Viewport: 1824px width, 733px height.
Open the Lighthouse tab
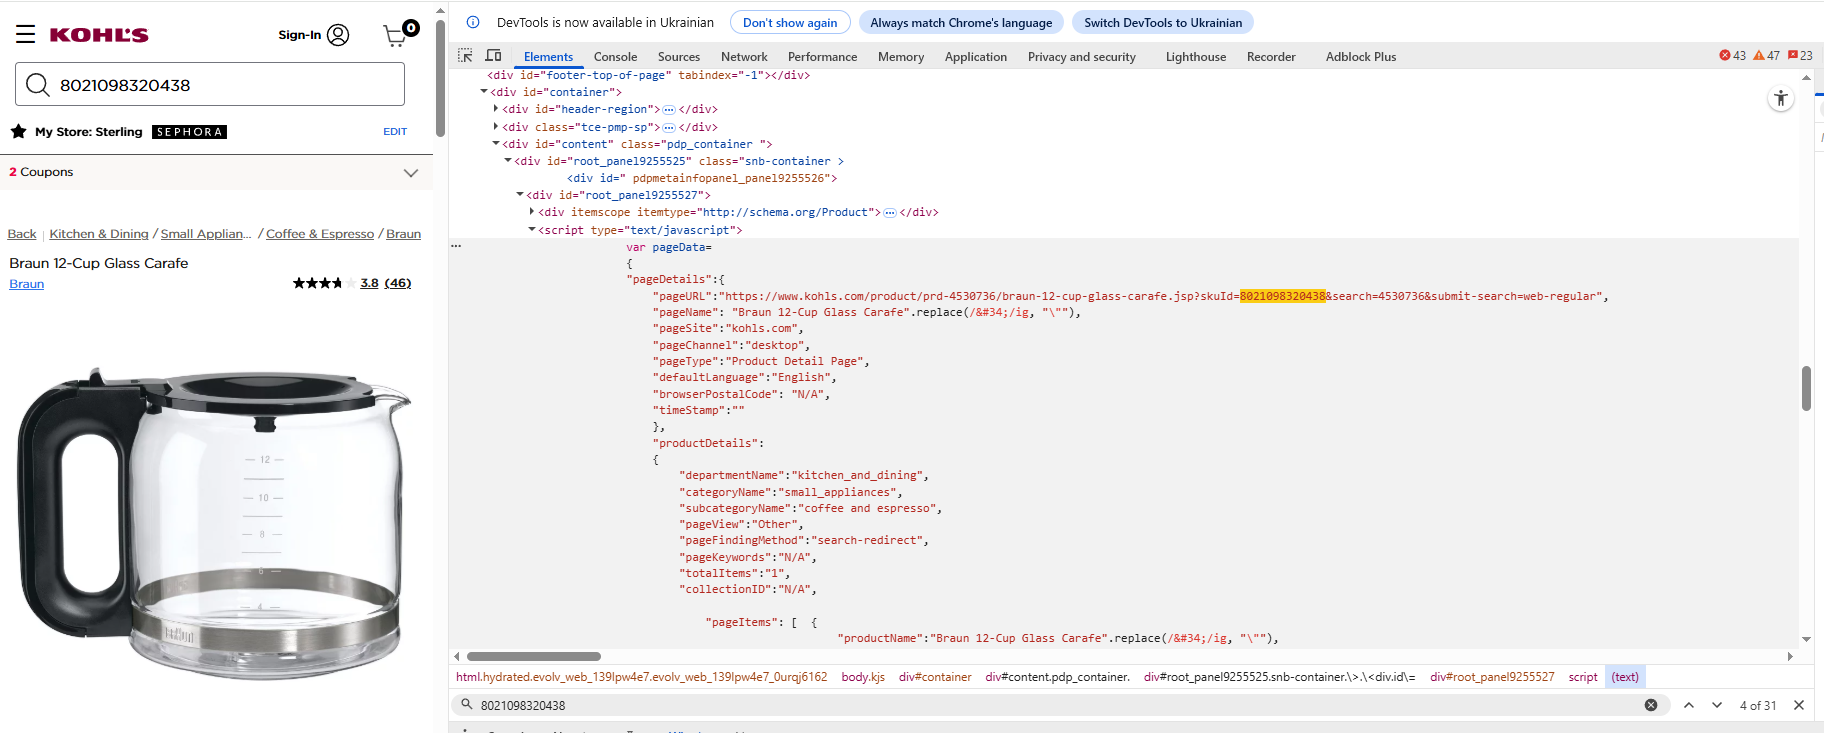tap(1196, 57)
